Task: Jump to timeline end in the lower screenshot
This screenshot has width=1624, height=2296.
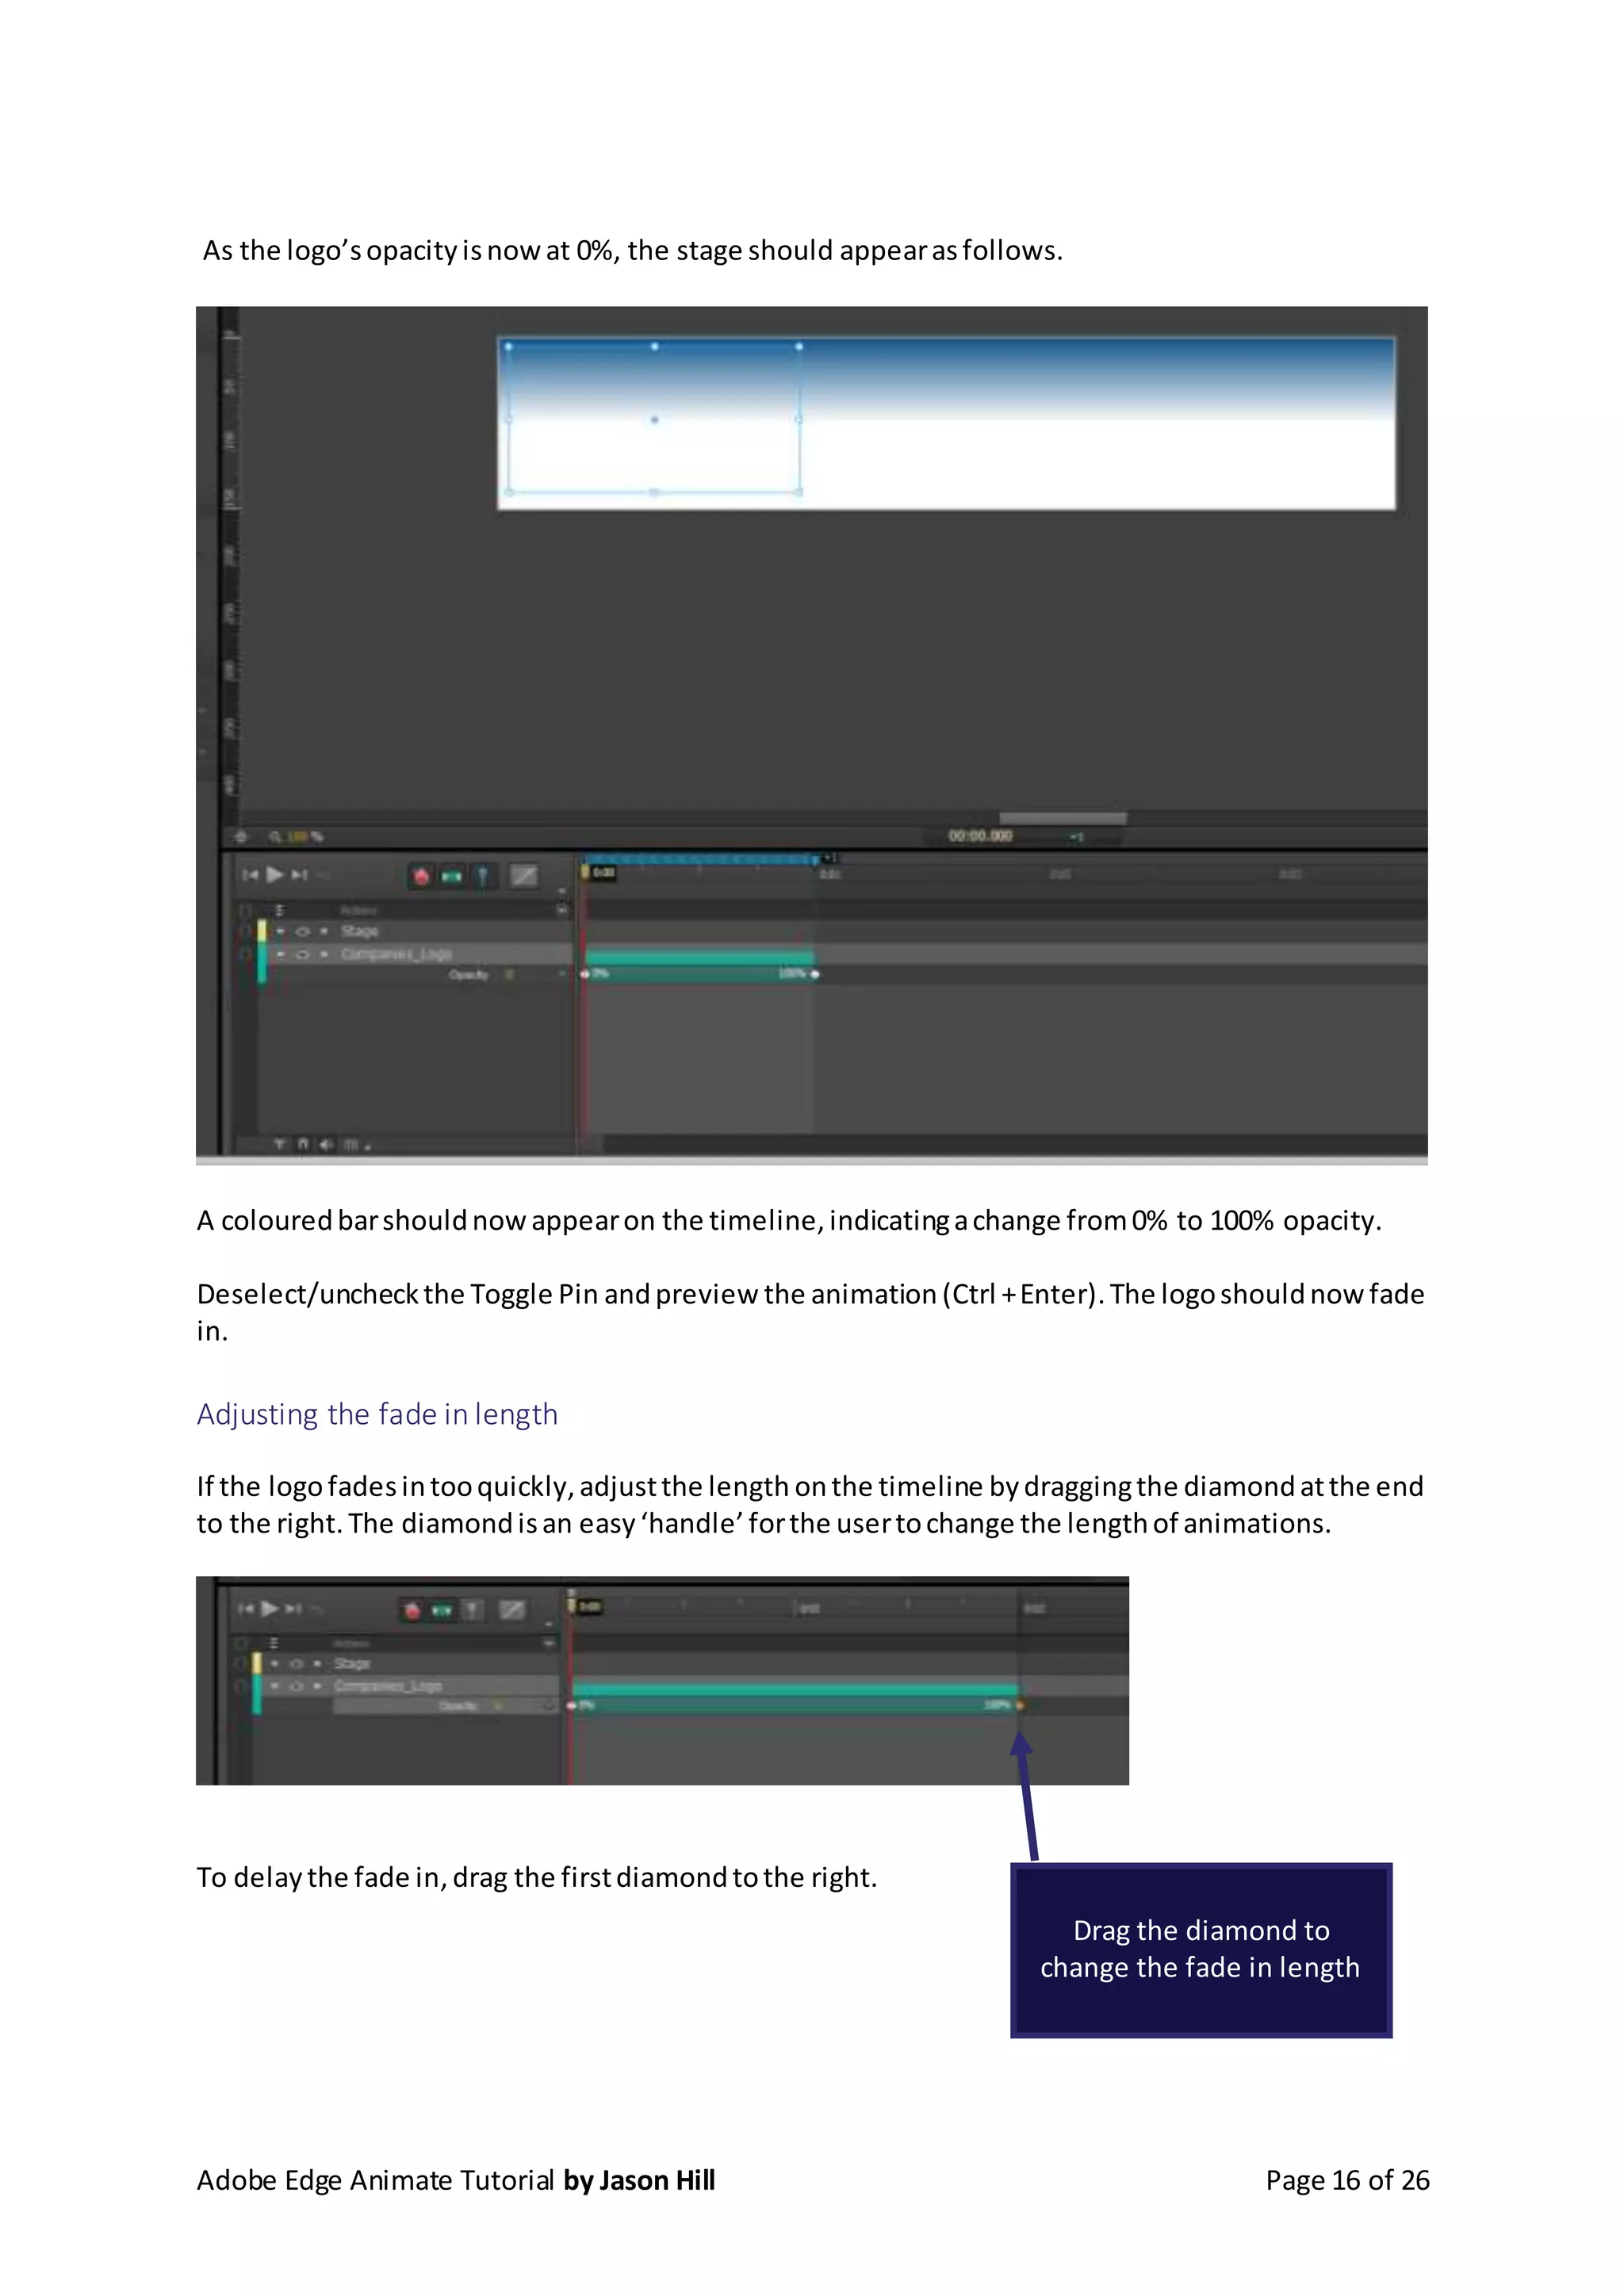Action: 293,1609
